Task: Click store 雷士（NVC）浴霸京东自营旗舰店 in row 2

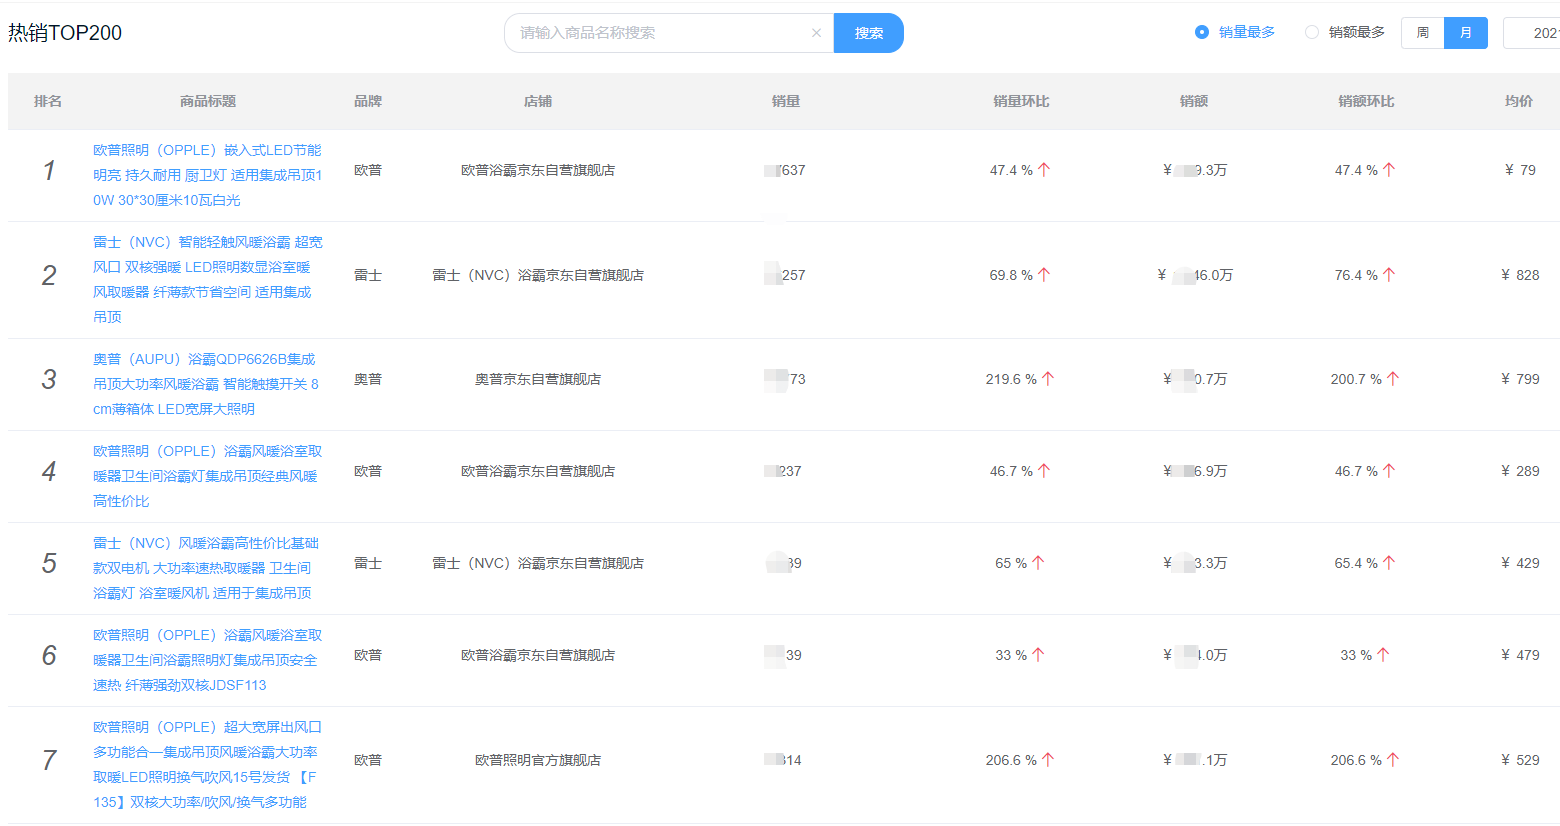Action: point(538,275)
